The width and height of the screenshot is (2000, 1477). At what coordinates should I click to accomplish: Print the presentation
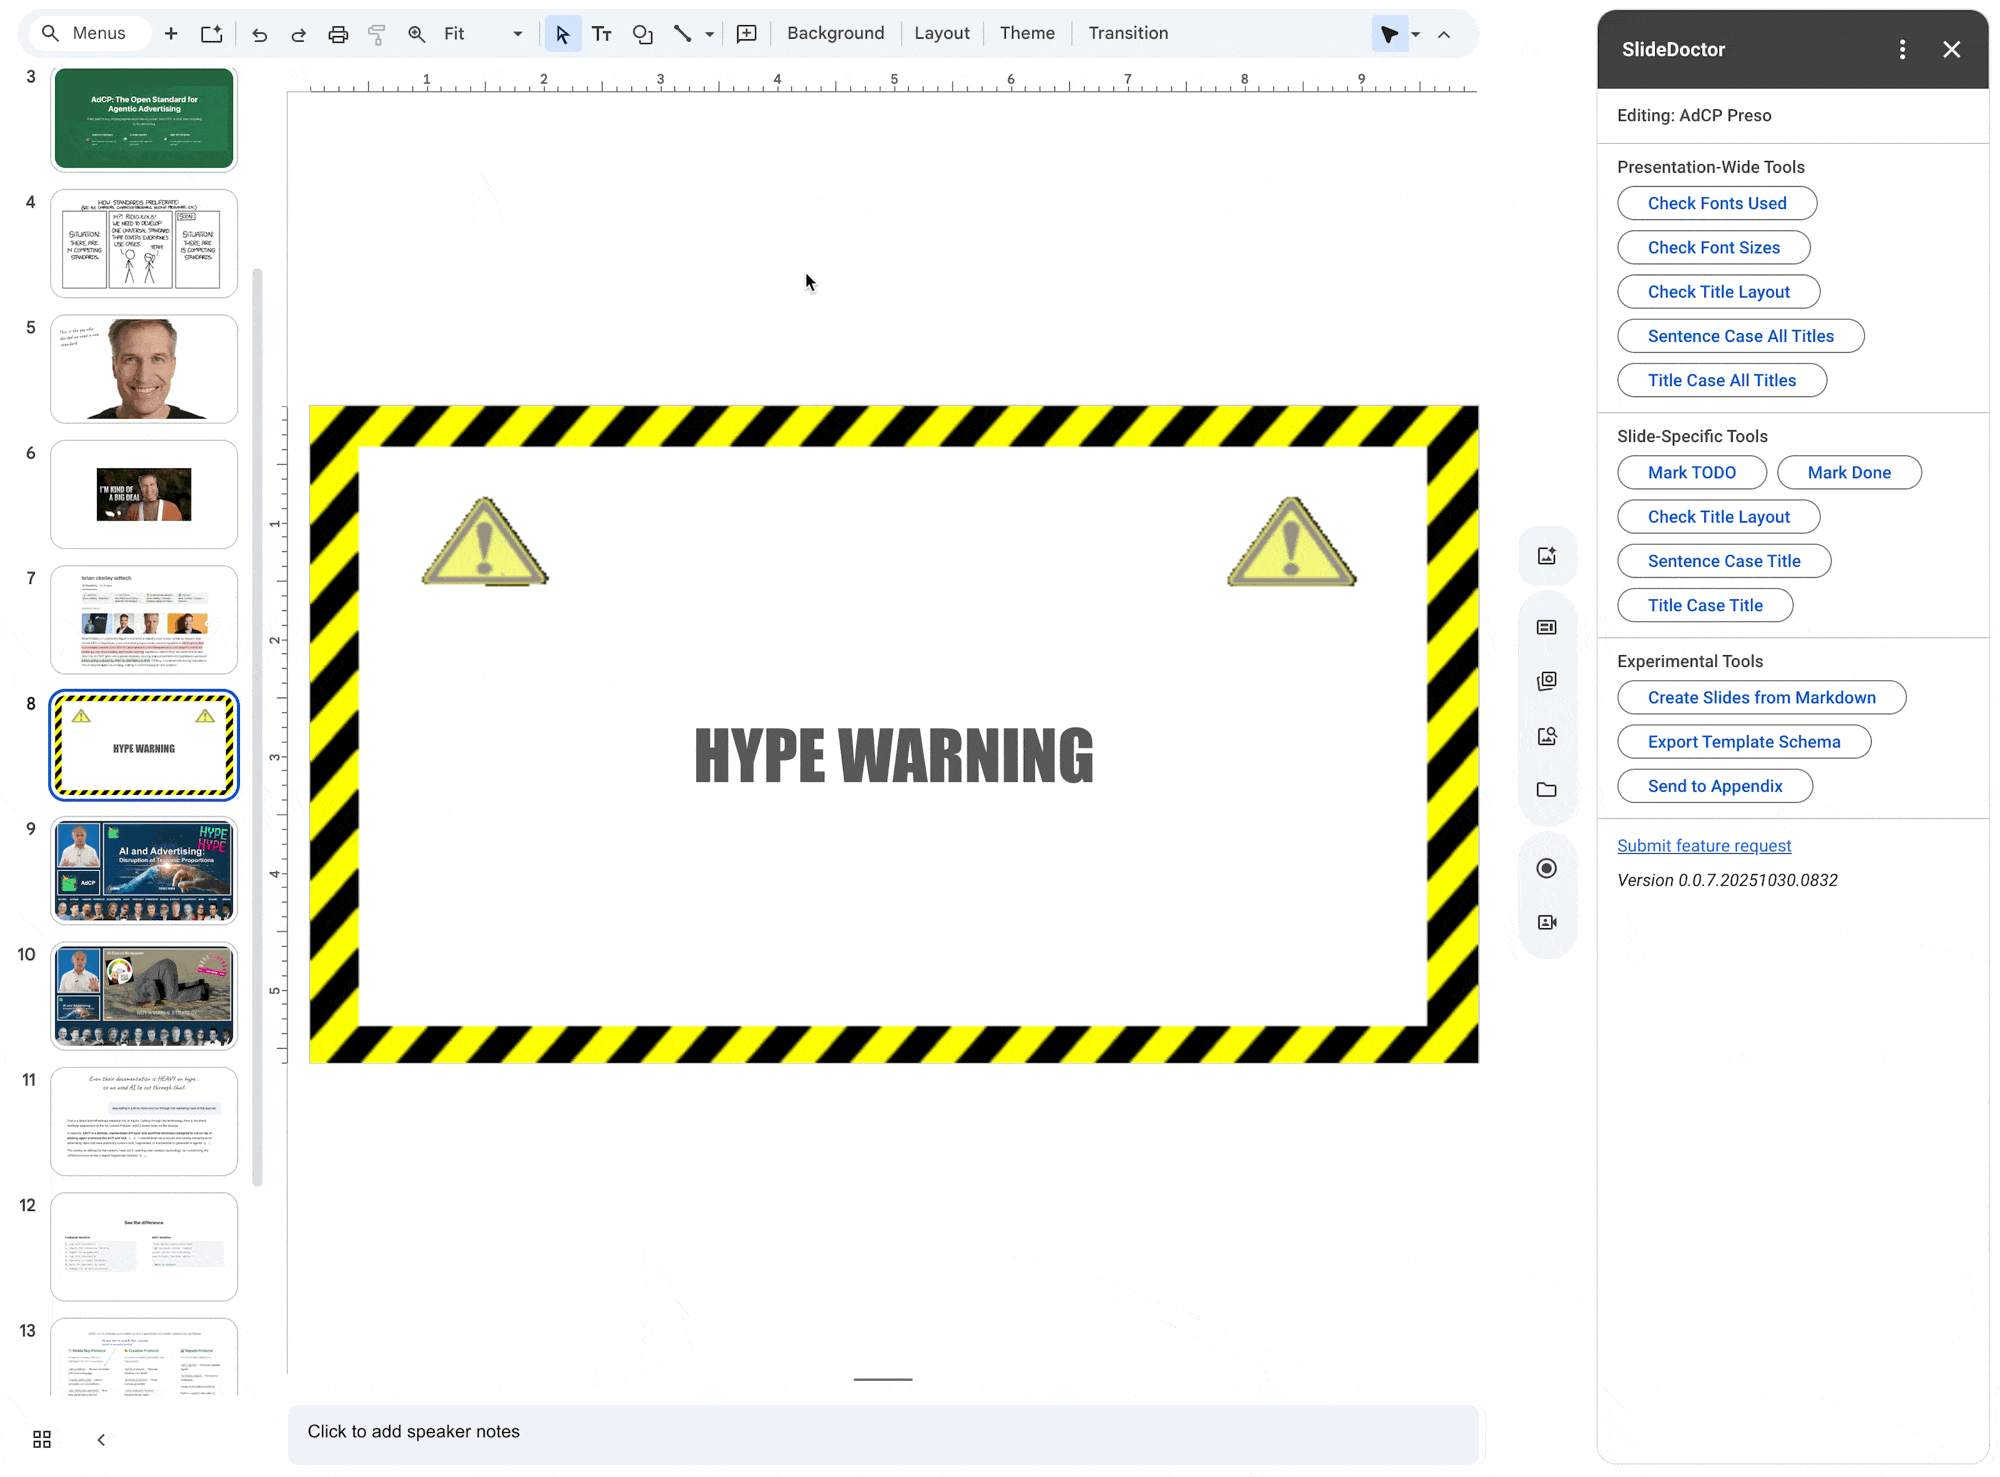tap(338, 33)
